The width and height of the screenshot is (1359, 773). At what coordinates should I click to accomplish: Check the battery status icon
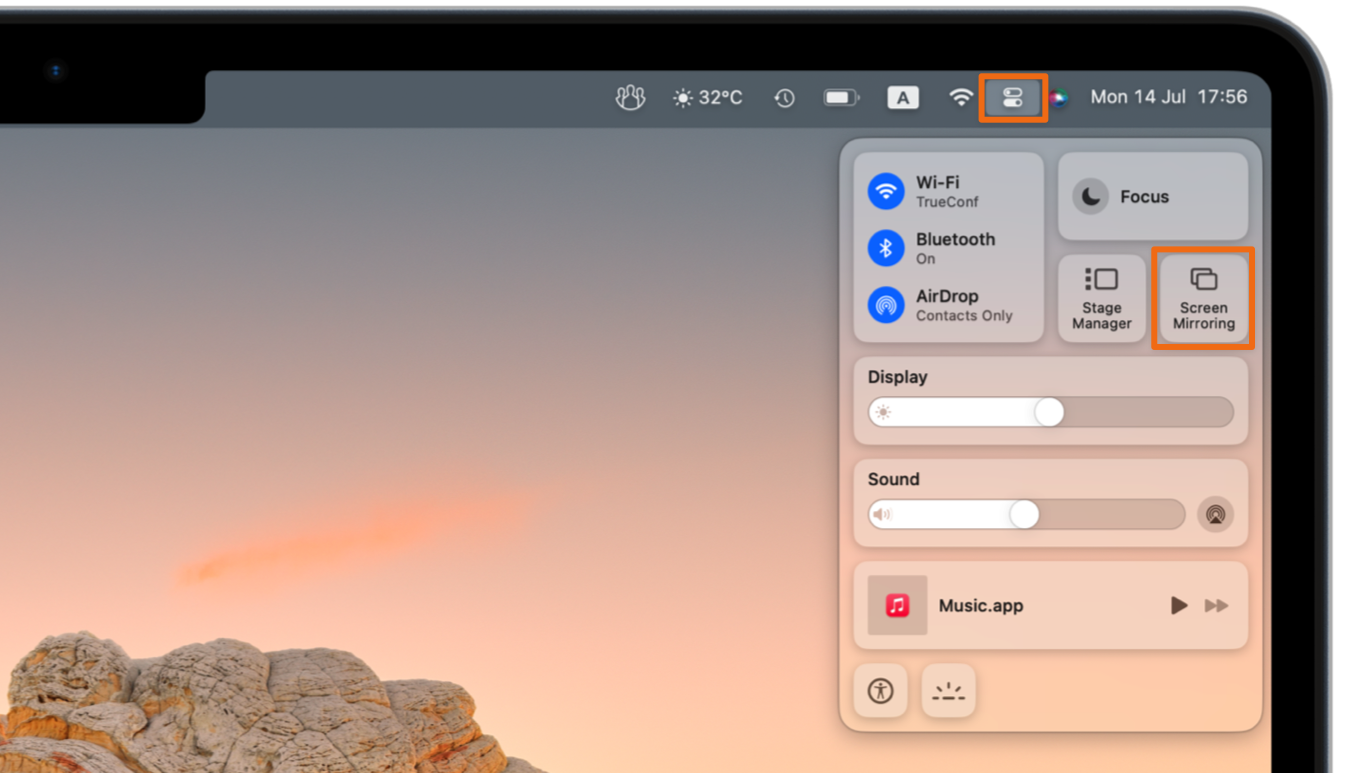tap(841, 97)
